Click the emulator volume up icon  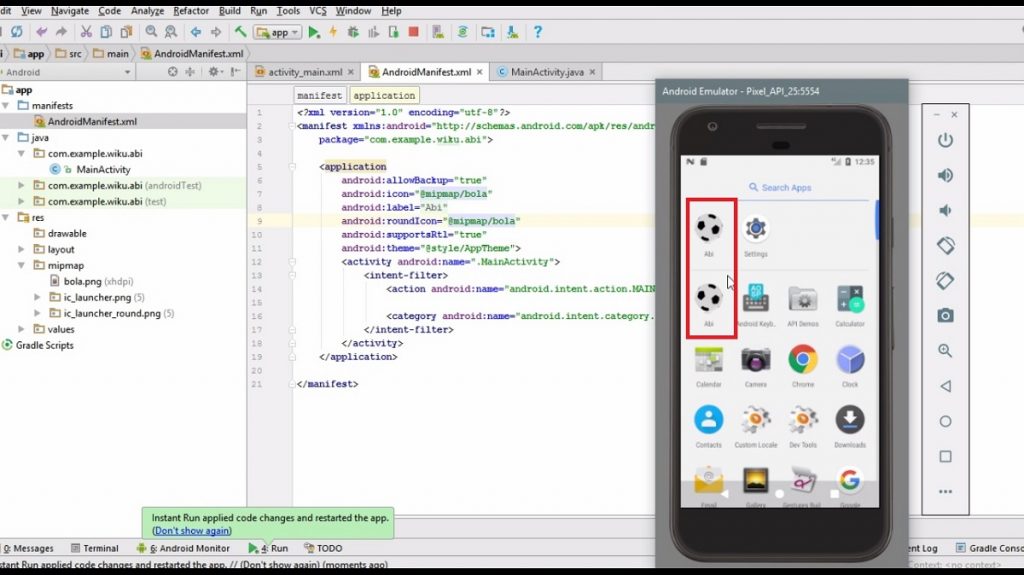point(945,176)
